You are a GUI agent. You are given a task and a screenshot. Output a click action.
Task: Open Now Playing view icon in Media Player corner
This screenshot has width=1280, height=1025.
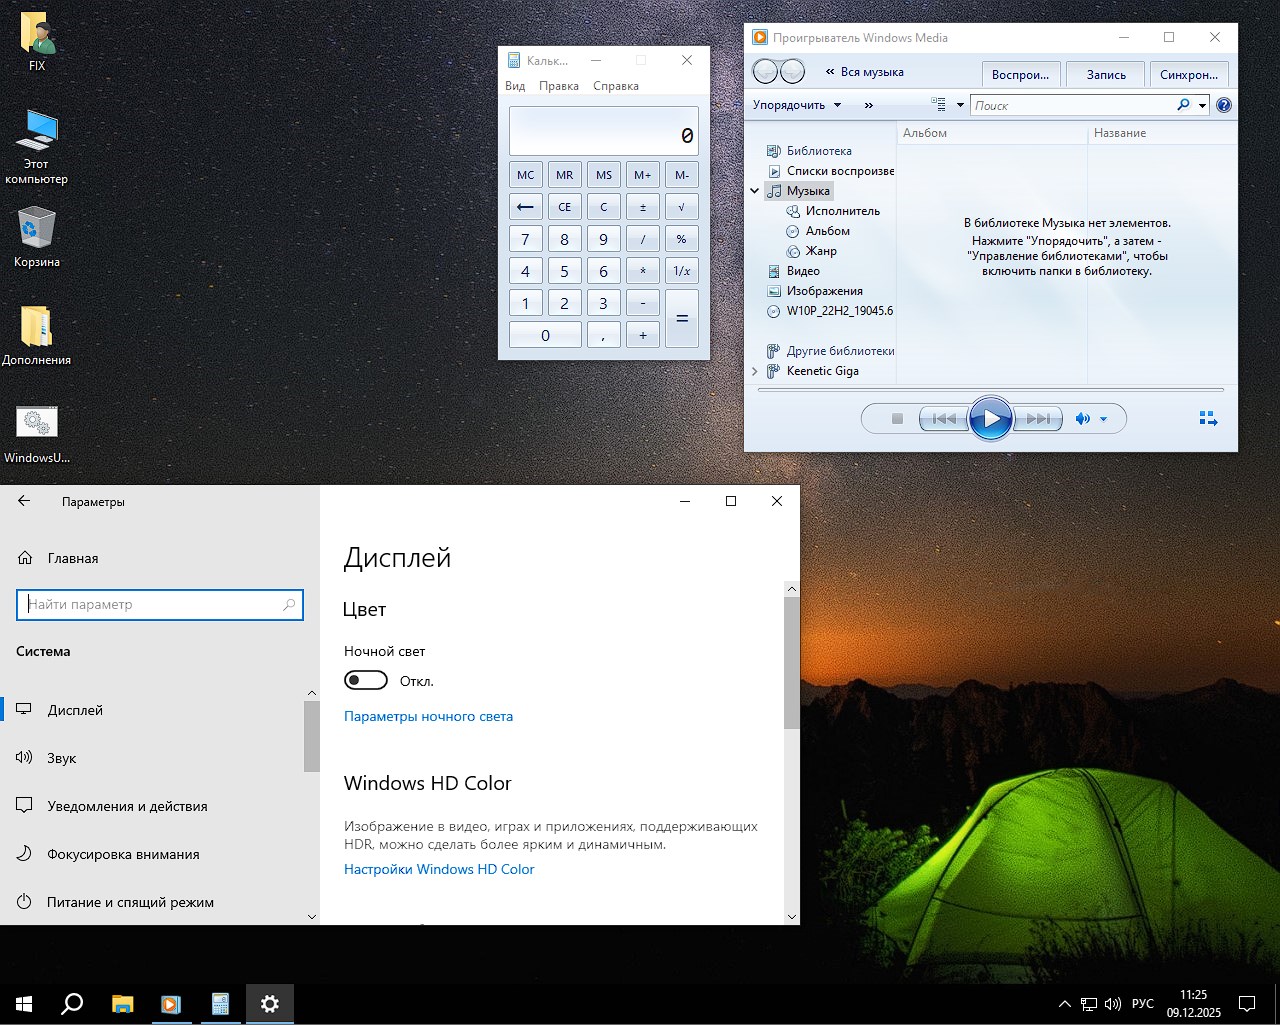pyautogui.click(x=1208, y=418)
